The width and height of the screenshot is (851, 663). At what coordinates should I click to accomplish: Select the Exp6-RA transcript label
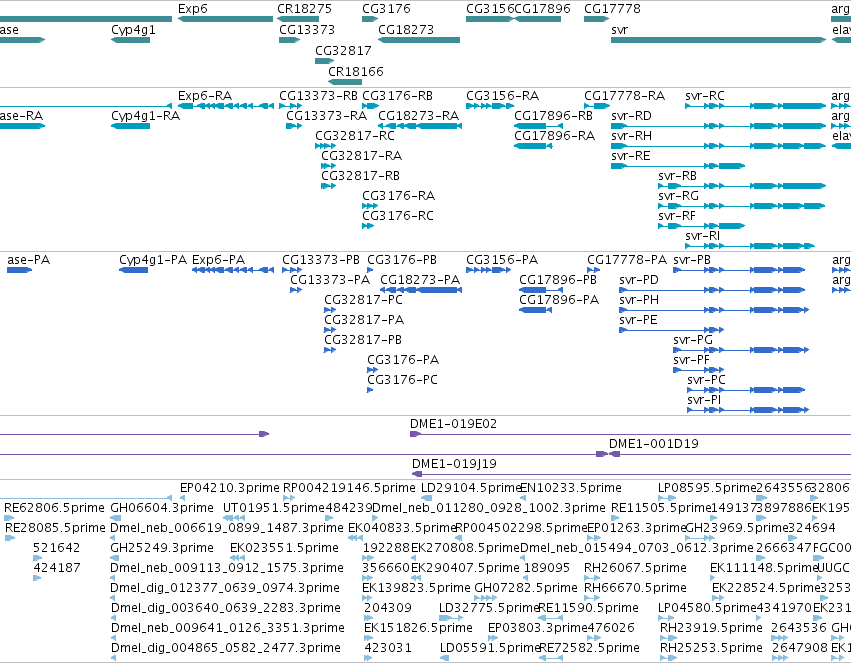[x=205, y=96]
